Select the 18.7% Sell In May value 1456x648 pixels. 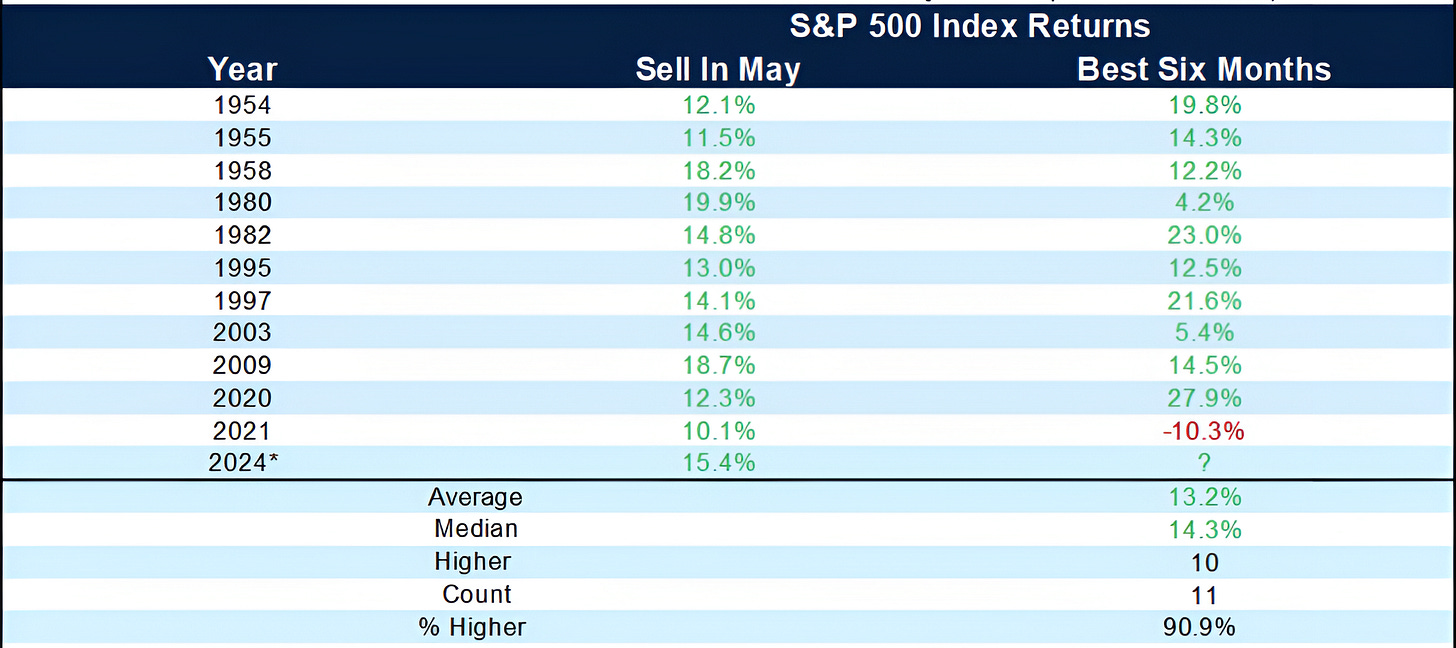coord(719,365)
